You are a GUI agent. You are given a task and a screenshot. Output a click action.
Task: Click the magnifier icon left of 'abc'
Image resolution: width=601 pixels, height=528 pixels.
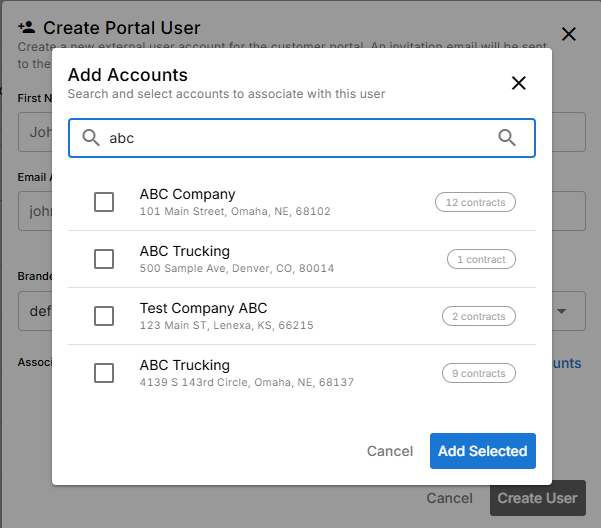coord(91,138)
